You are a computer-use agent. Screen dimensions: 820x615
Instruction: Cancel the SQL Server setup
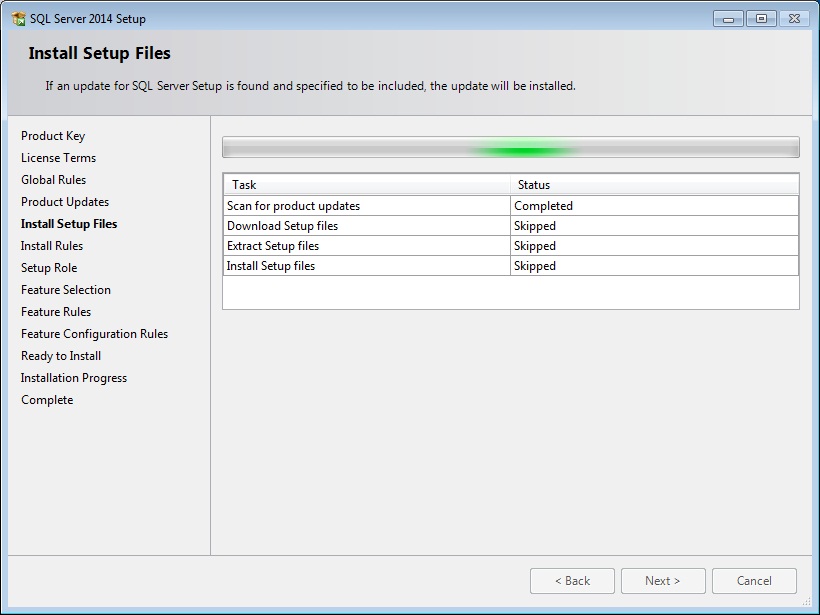pyautogui.click(x=754, y=580)
